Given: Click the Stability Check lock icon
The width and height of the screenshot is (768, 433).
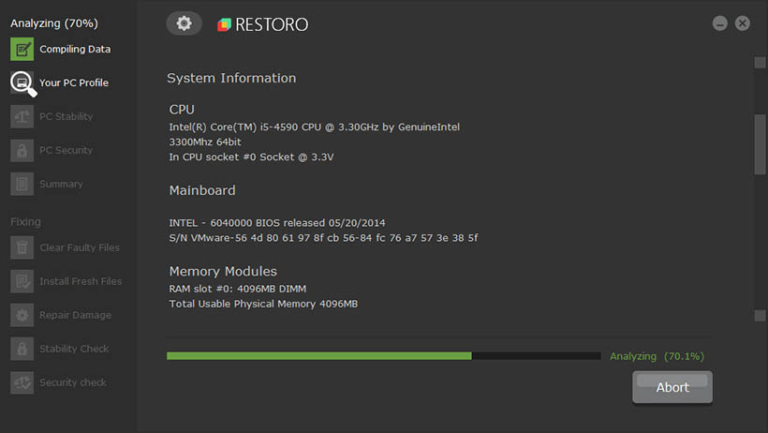Looking at the screenshot, I should pyautogui.click(x=22, y=349).
